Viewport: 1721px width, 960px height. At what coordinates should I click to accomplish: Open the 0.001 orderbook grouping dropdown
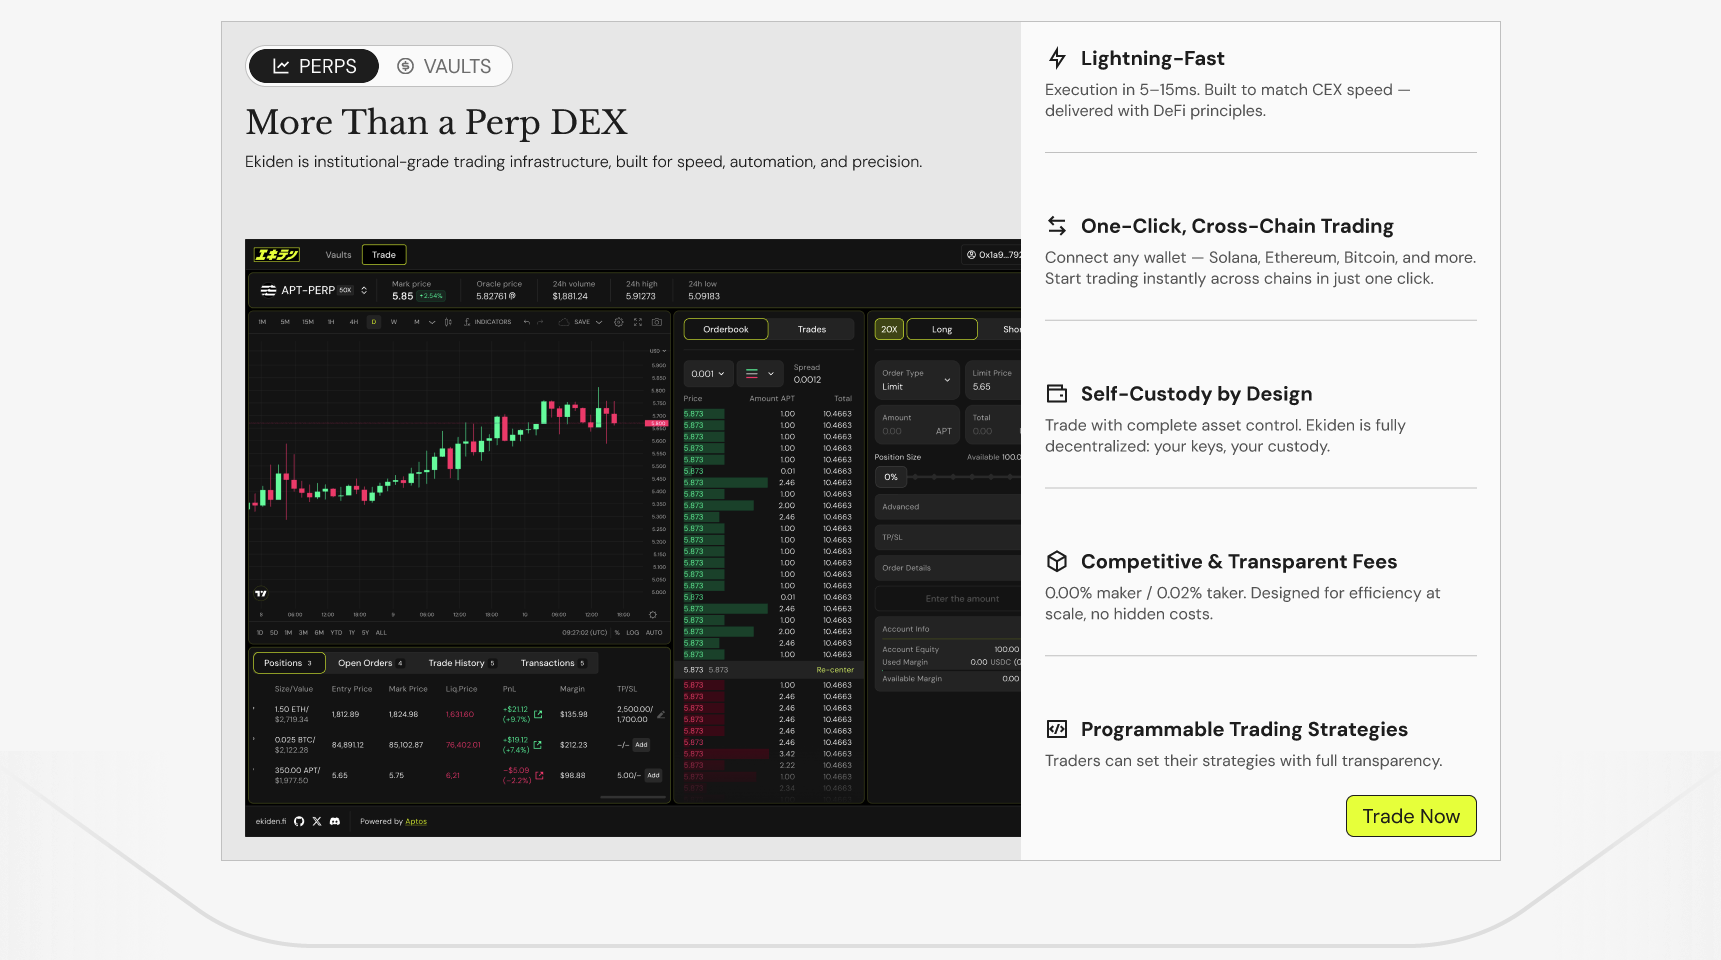point(708,374)
